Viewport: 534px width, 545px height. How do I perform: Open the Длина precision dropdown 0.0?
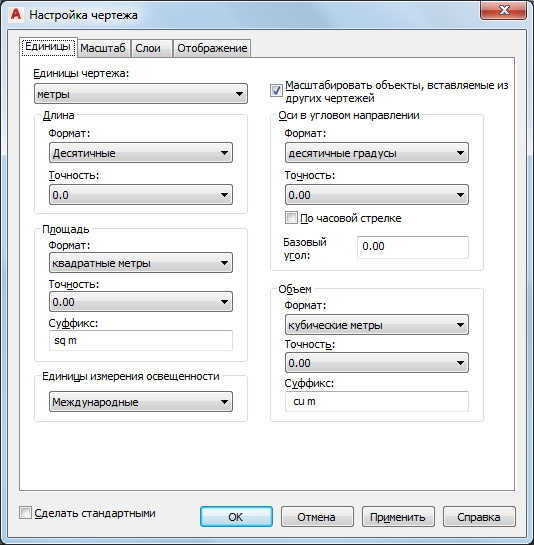(141, 195)
